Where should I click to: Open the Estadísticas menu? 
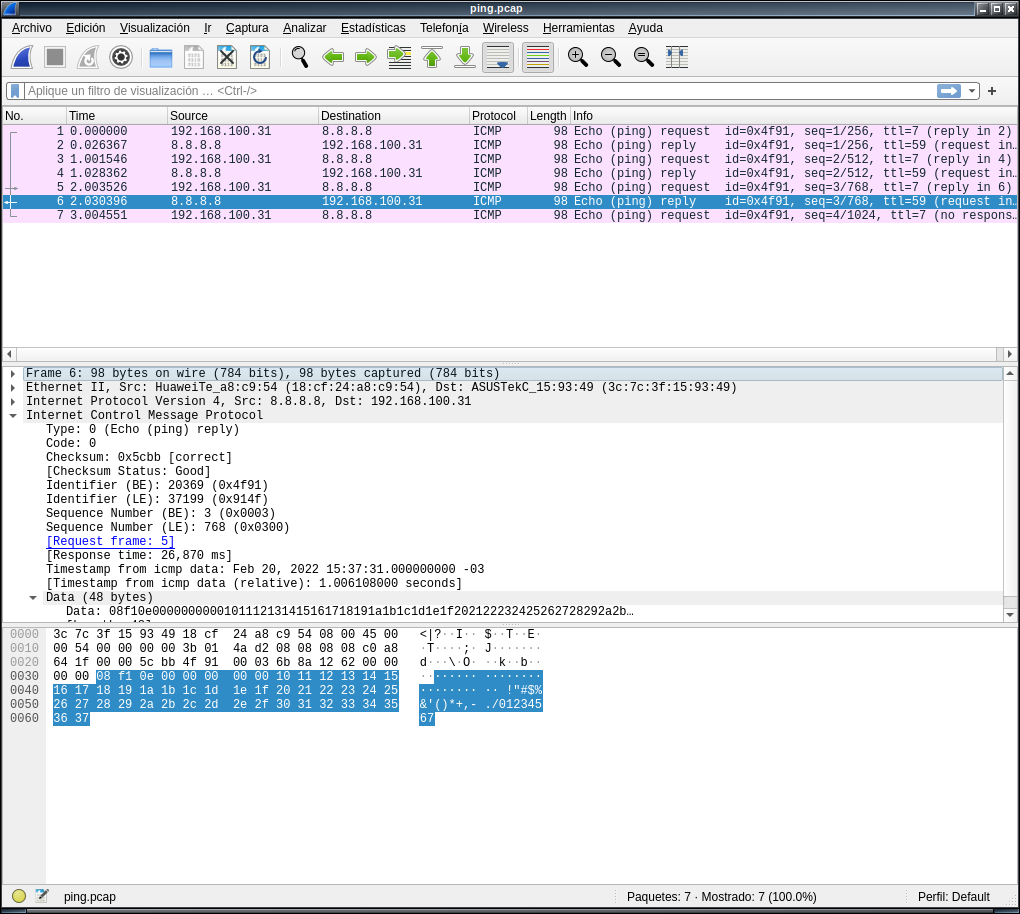coord(373,28)
